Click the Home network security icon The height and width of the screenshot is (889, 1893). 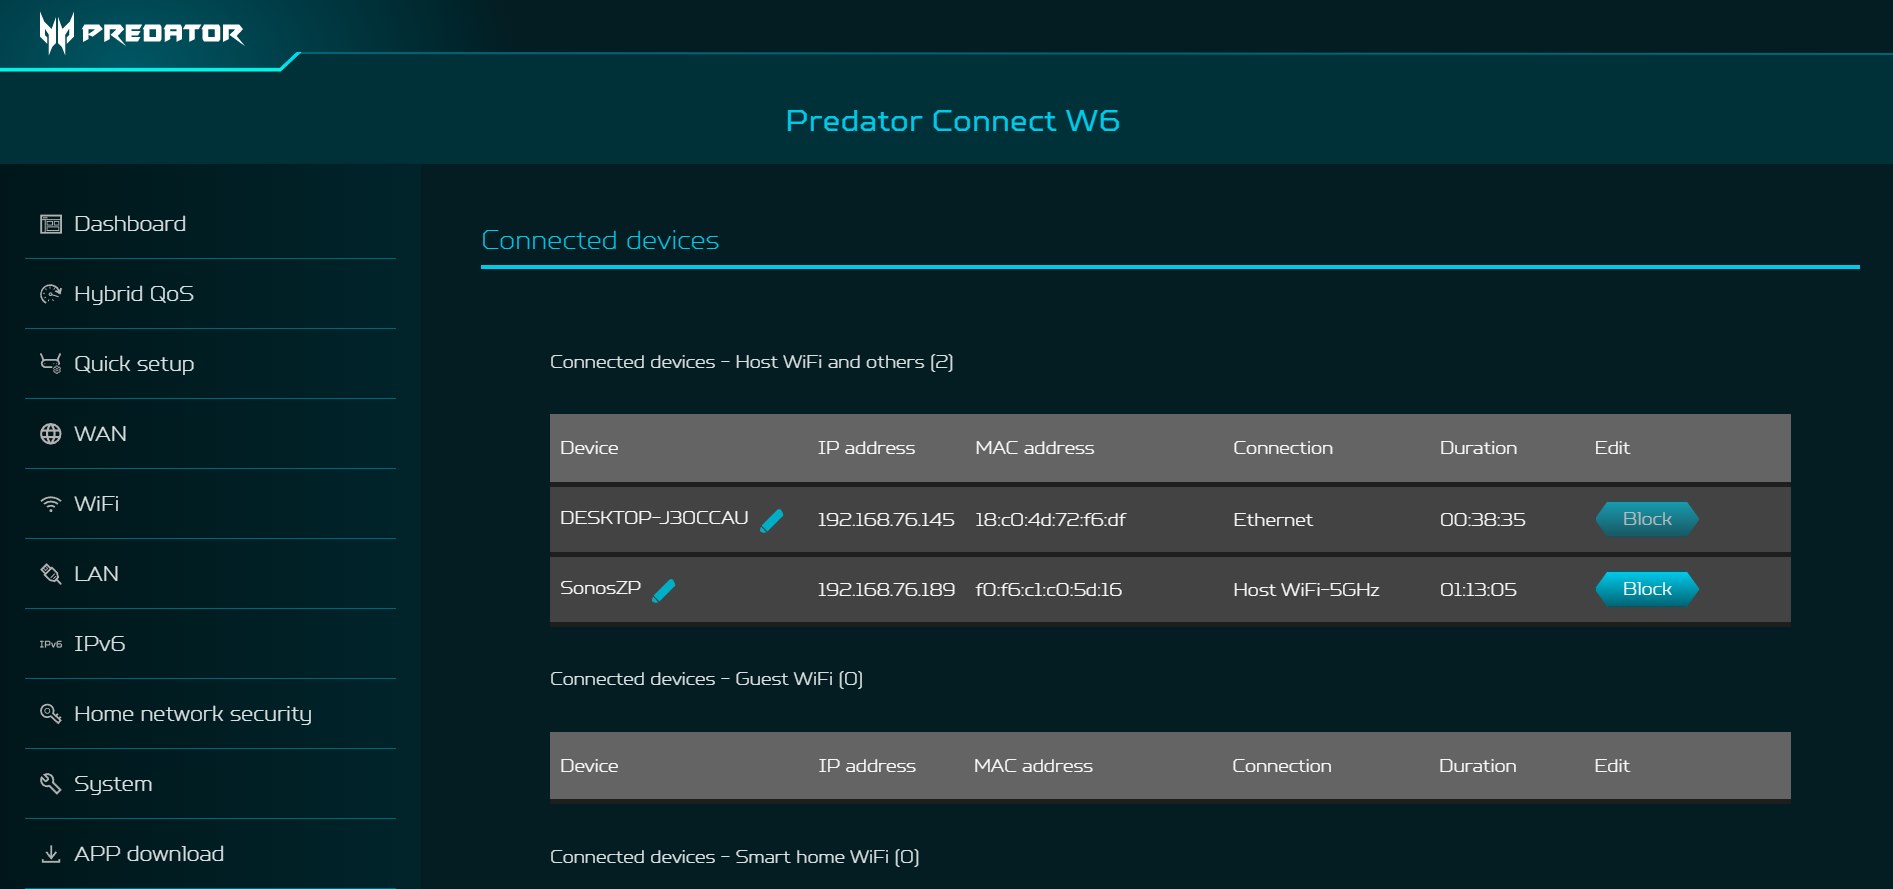[x=50, y=714]
